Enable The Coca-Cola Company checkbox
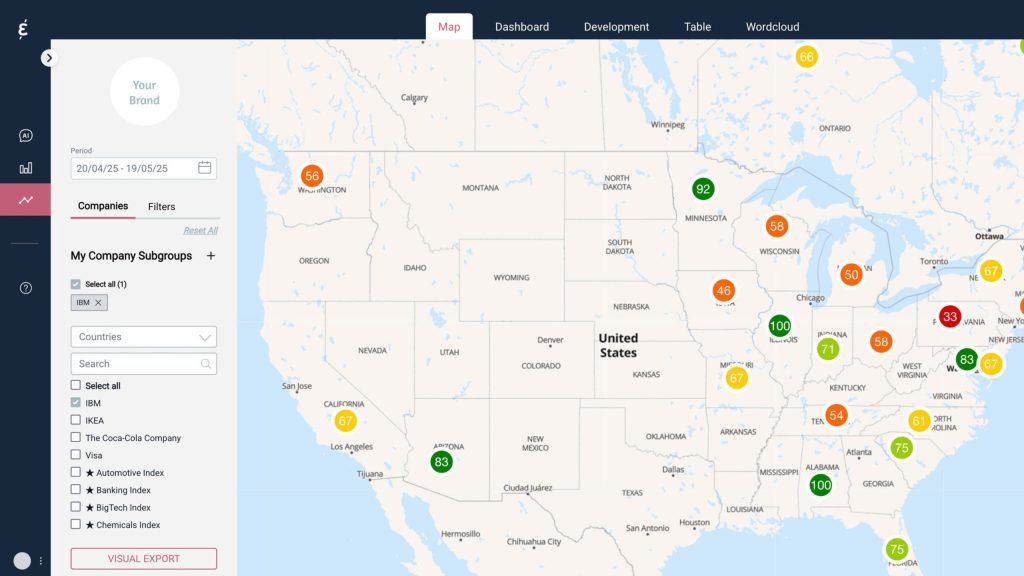 76,438
